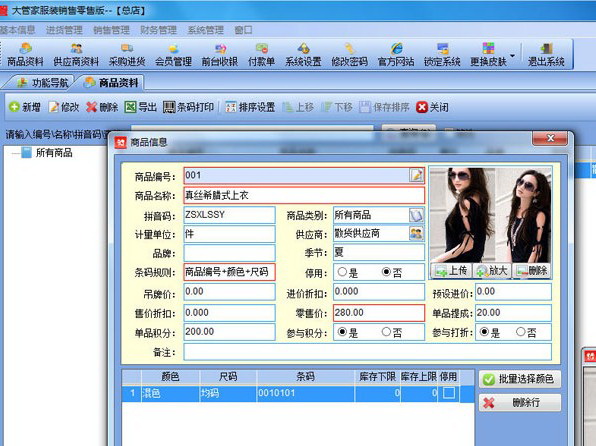The width and height of the screenshot is (596, 446).
Task: Select 参与积分 是 radio button
Action: [342, 332]
